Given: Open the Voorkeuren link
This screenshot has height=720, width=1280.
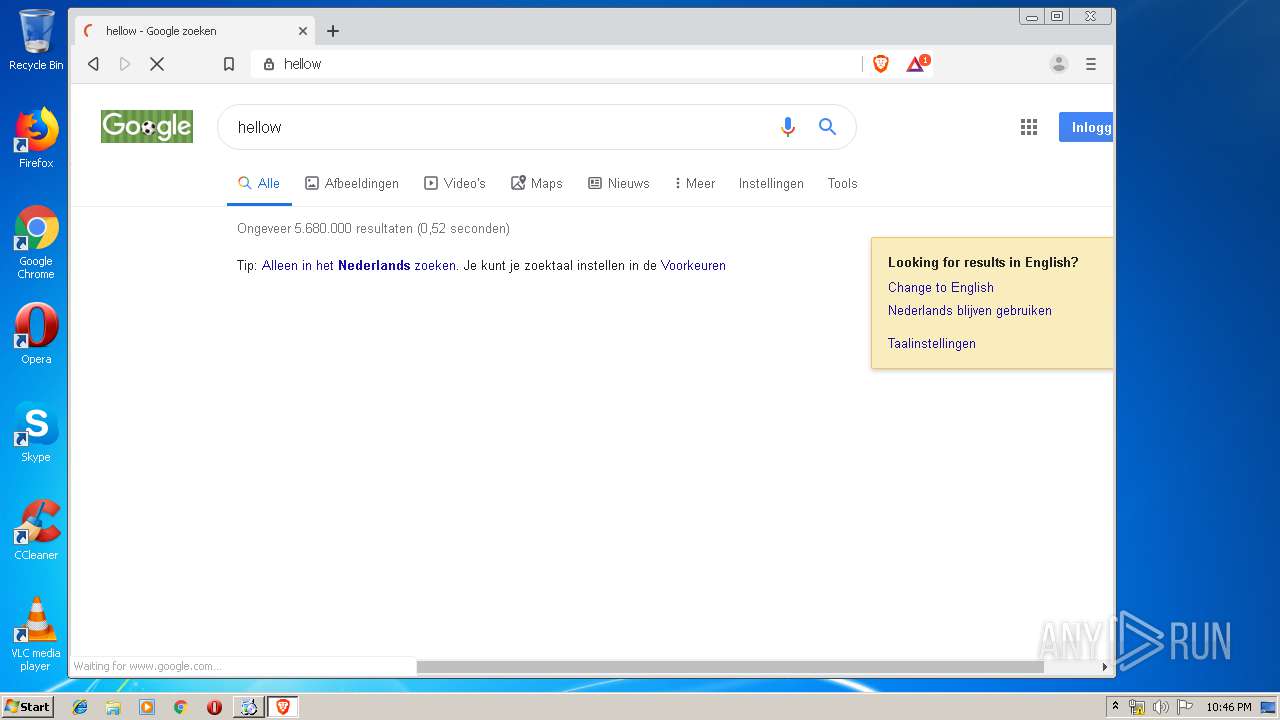Looking at the screenshot, I should 693,266.
